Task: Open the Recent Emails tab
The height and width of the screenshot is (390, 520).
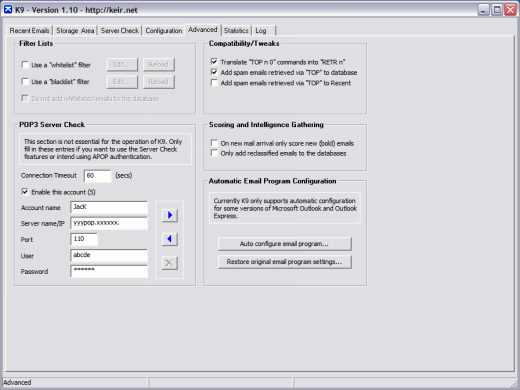Action: (x=29, y=30)
